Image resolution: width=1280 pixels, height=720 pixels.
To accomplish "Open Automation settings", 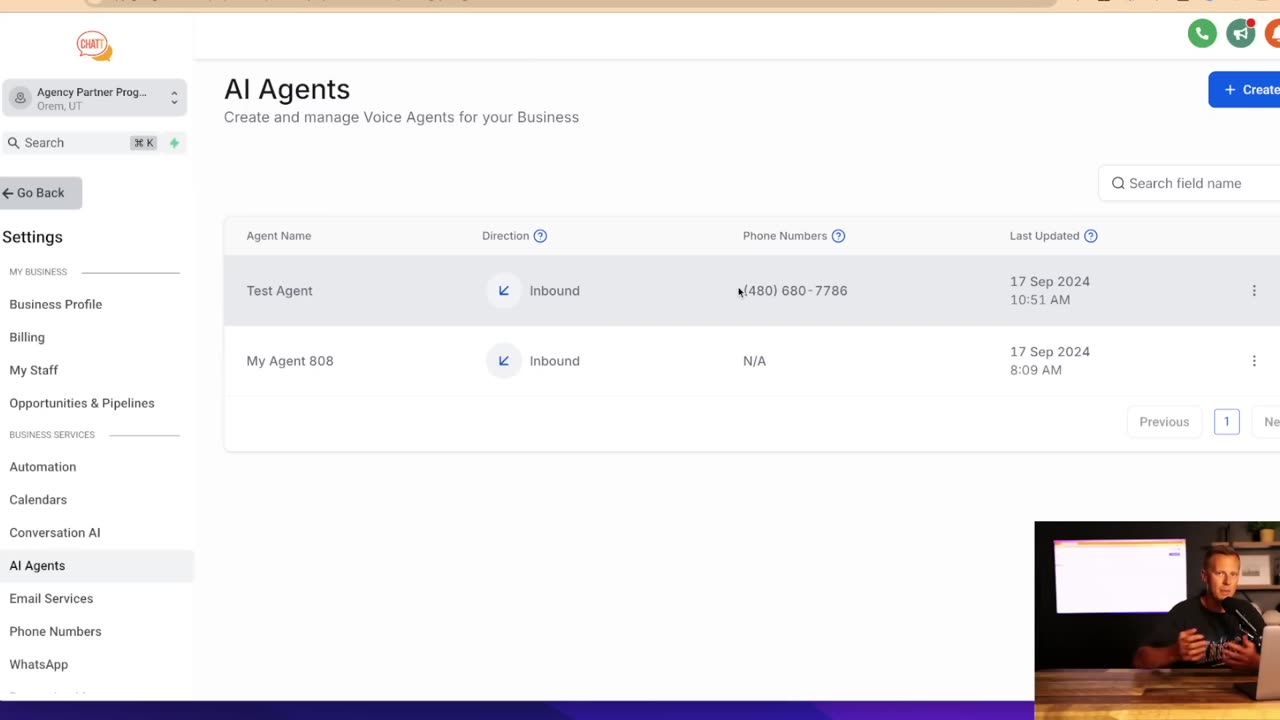I will coord(43,467).
